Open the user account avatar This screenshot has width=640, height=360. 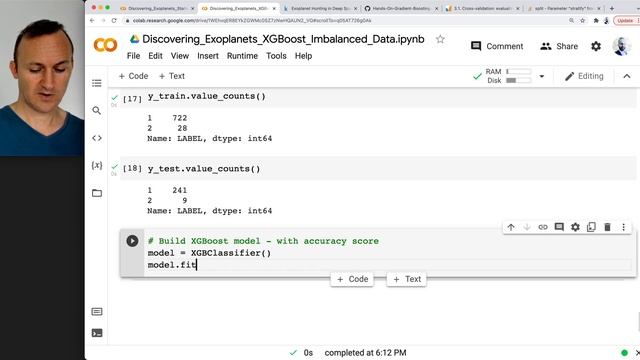[x=622, y=46]
